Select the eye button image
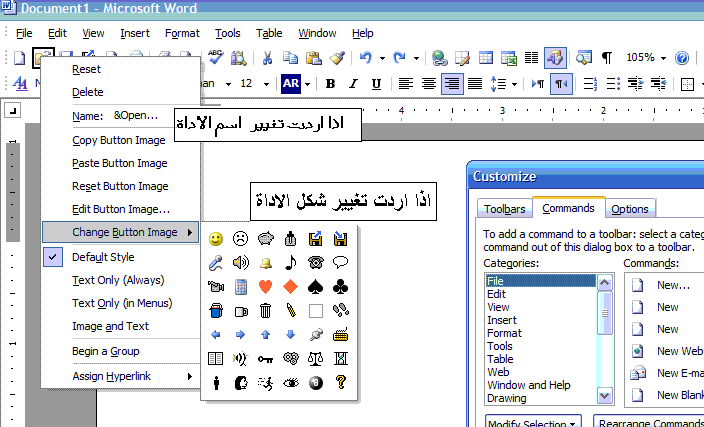This screenshot has width=704, height=427. [291, 383]
